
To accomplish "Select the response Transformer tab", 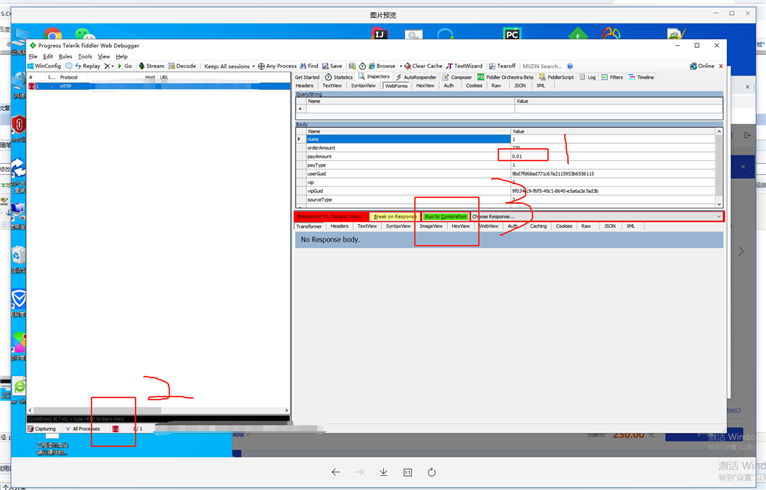I will (x=309, y=226).
